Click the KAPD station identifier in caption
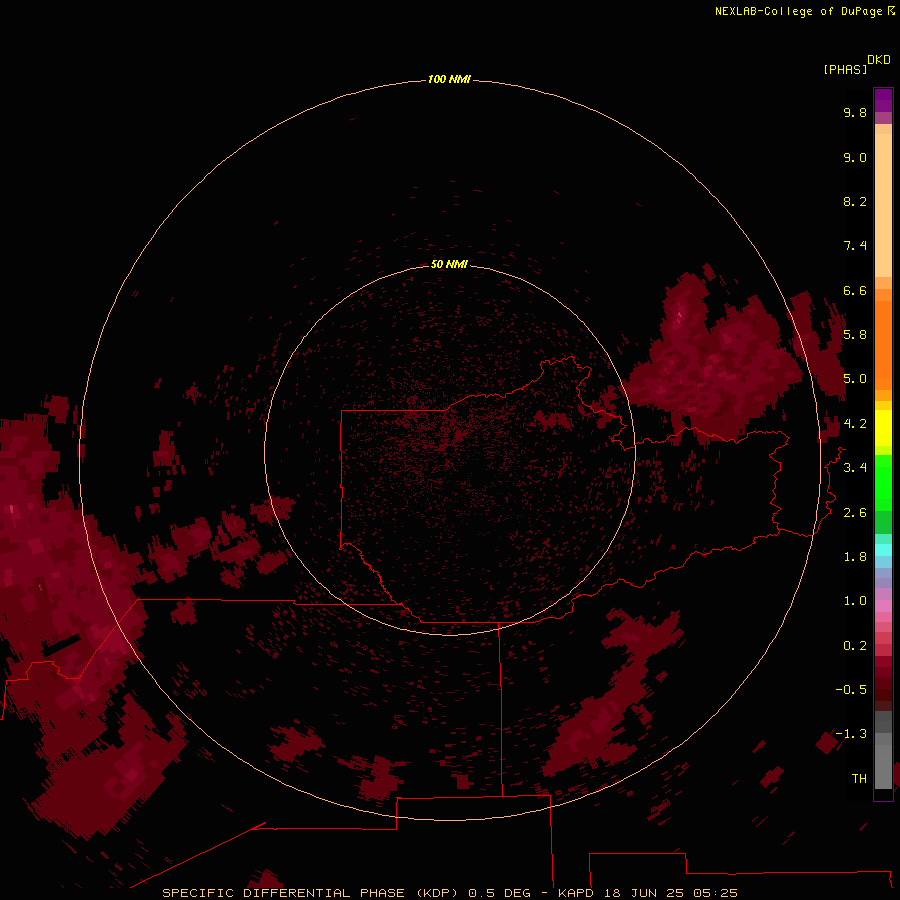 click(x=576, y=893)
